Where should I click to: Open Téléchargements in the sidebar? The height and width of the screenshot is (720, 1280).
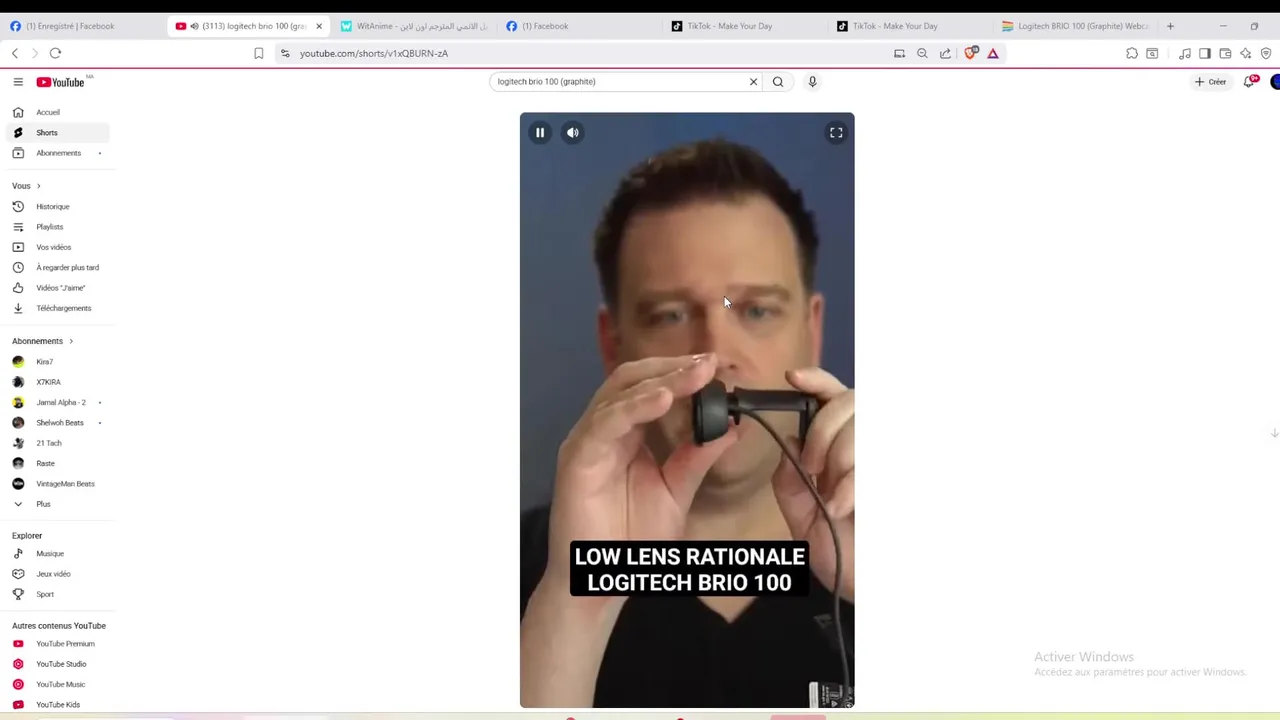click(x=58, y=308)
